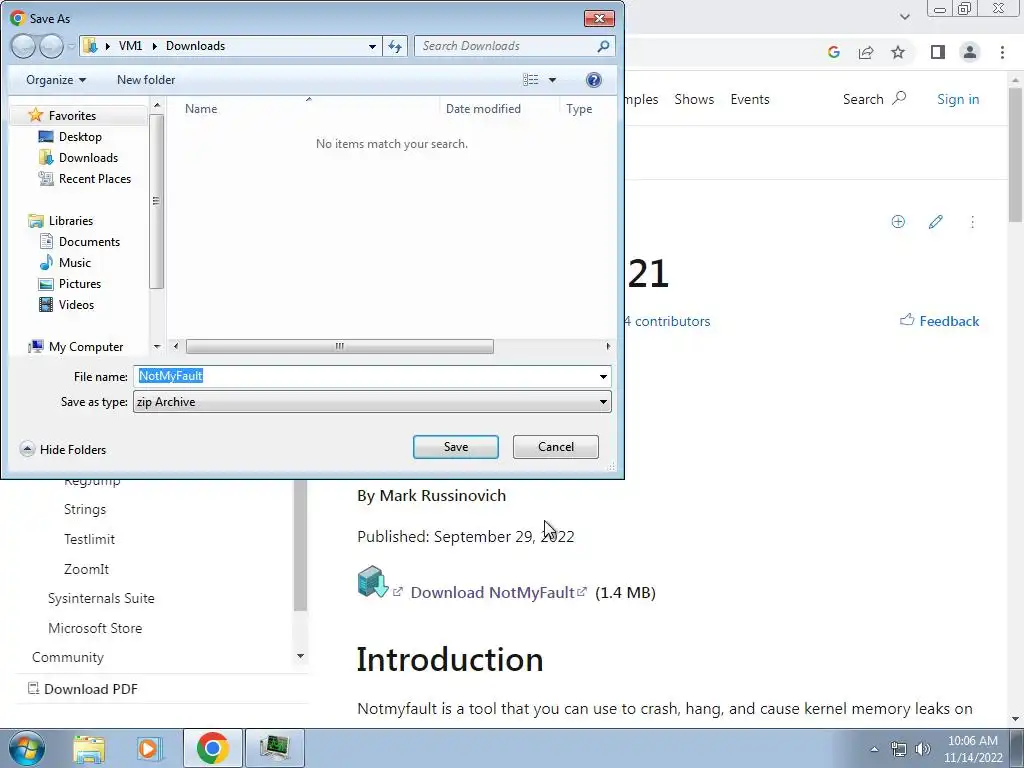Click the Back navigation arrow in Save As dialog
This screenshot has width=1024, height=768.
23,46
